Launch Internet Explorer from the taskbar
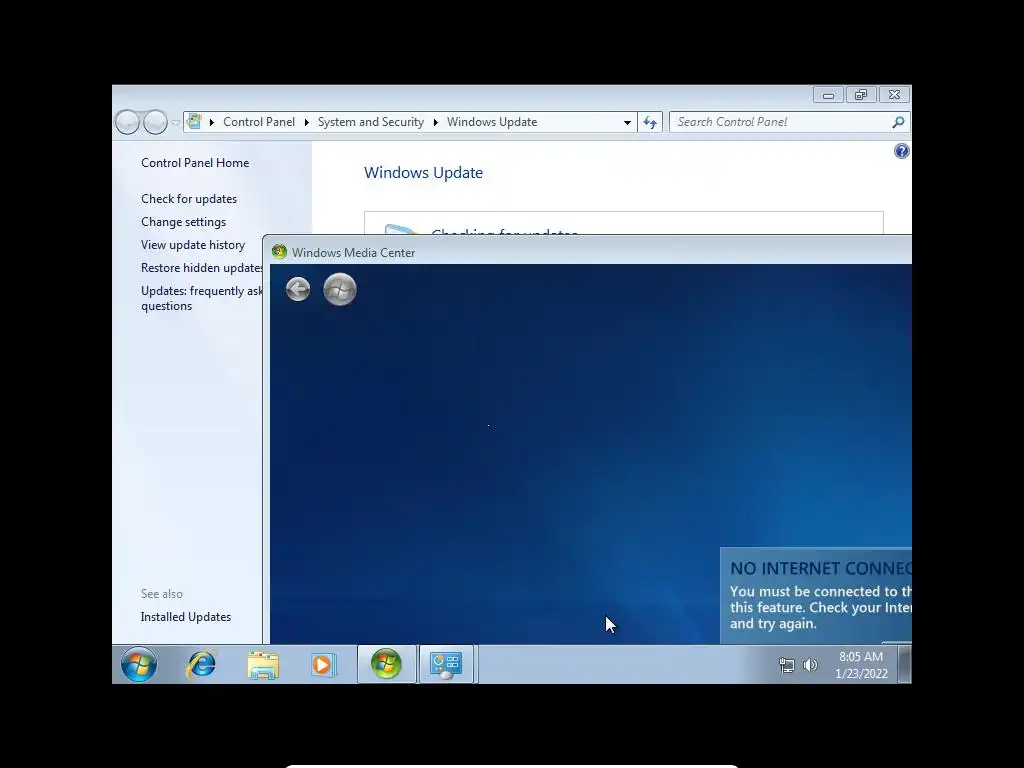Screen dimensions: 1024x768 [x=201, y=665]
